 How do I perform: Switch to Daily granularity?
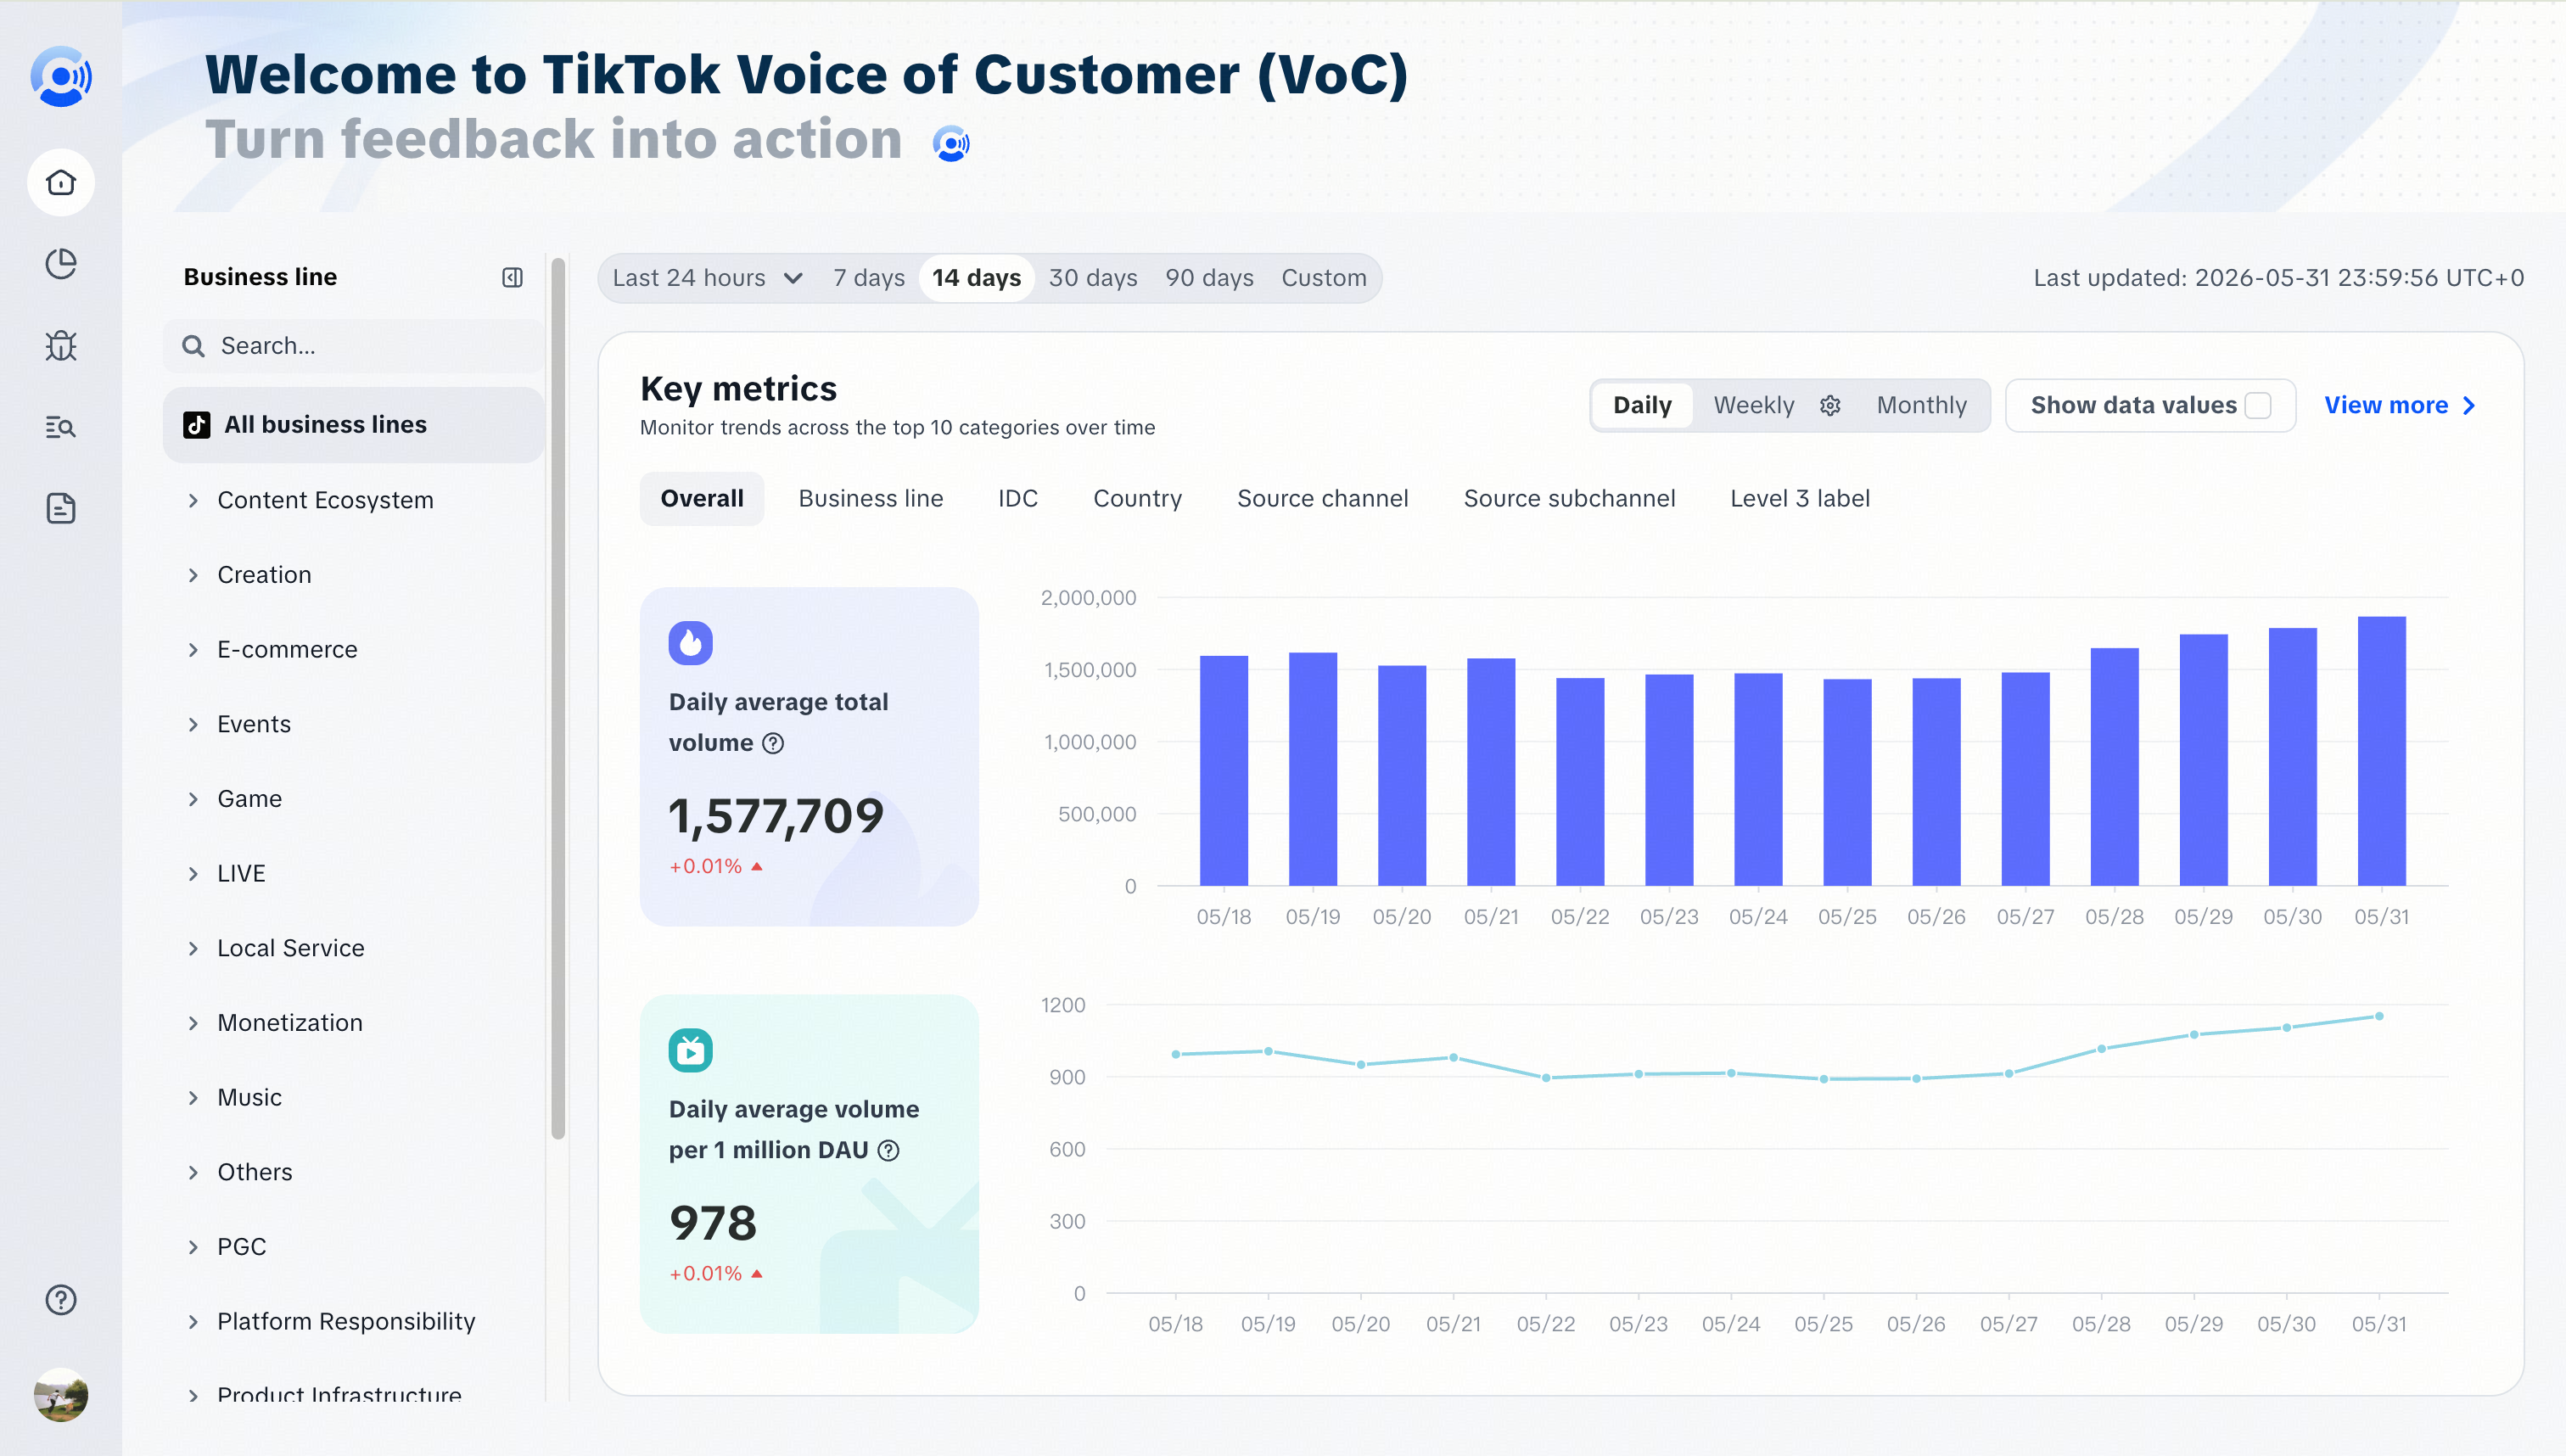[1642, 405]
